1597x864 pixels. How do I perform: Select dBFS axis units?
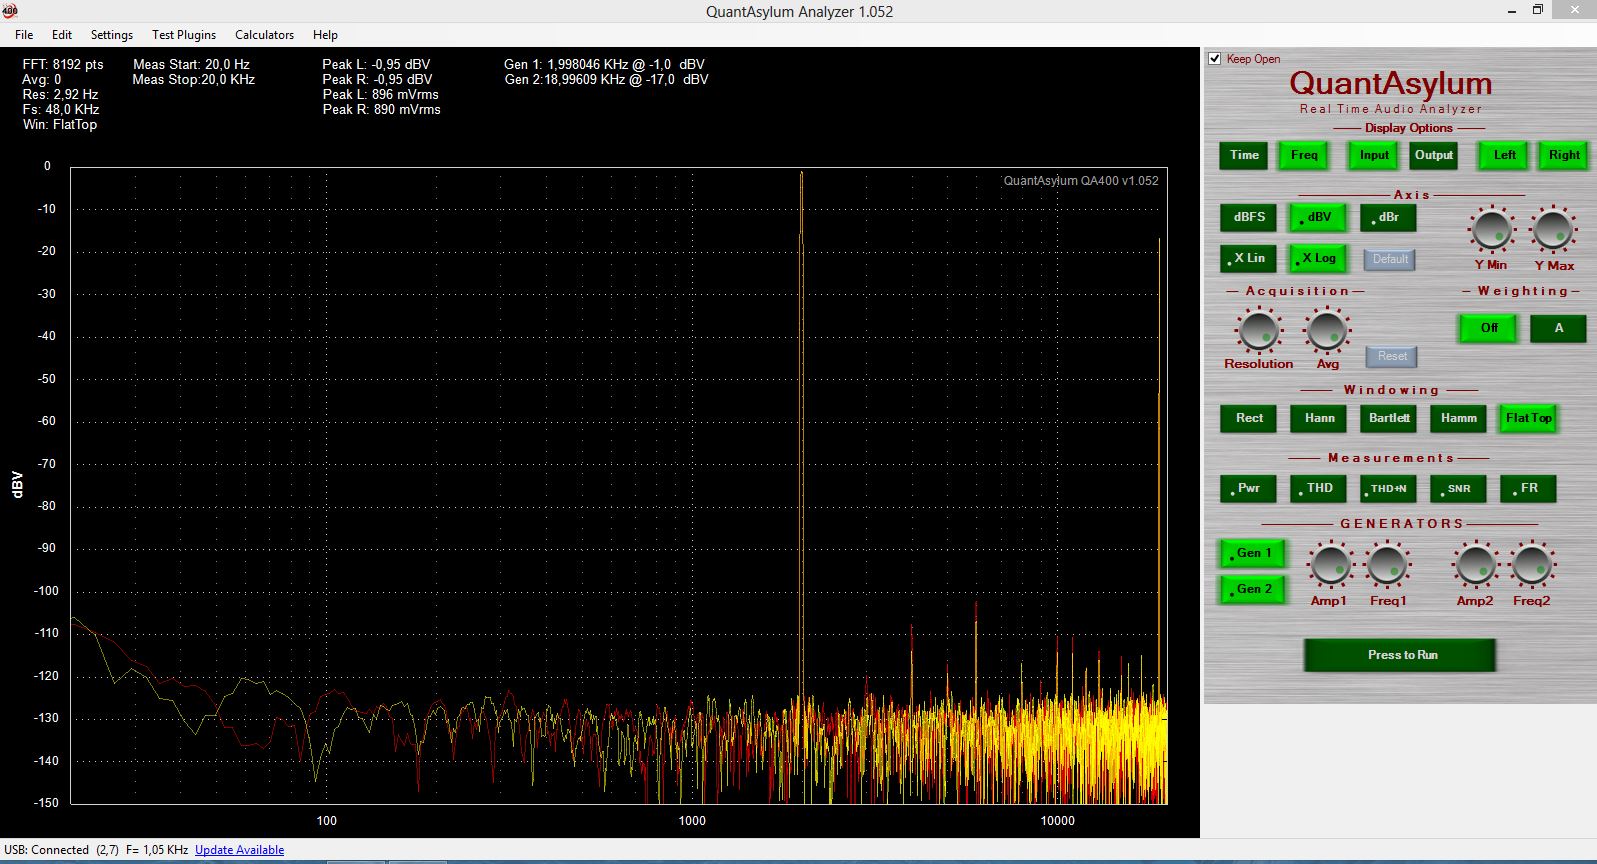(1249, 217)
